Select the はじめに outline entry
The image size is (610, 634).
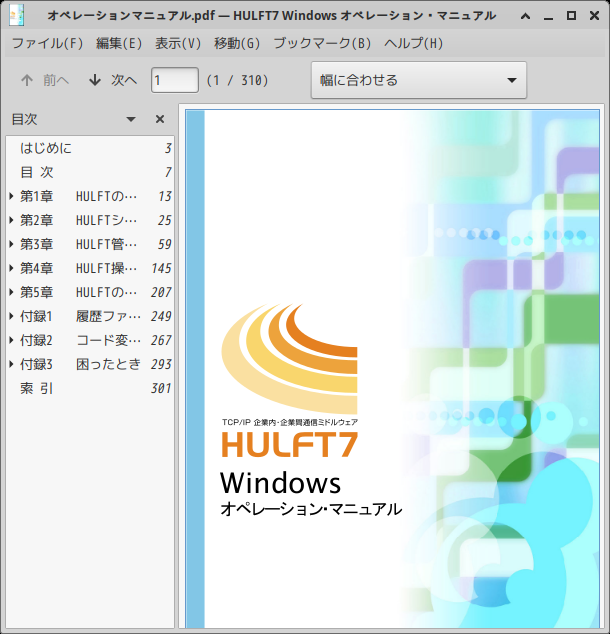coord(90,148)
